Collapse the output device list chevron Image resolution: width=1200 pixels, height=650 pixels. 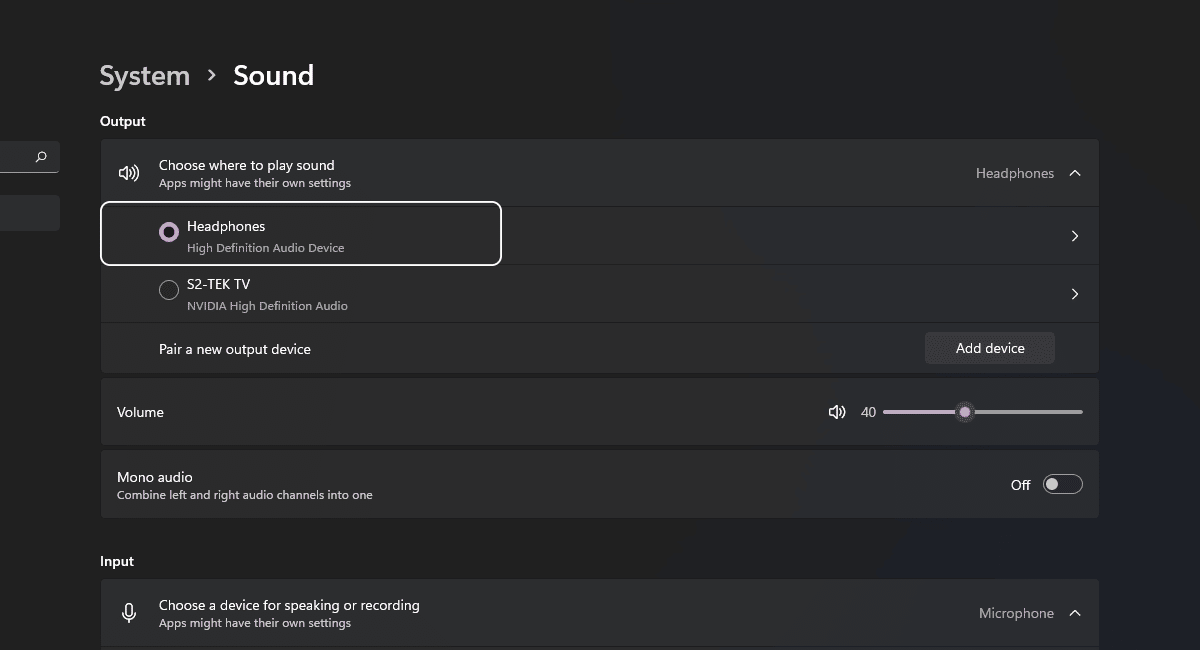[x=1075, y=173]
